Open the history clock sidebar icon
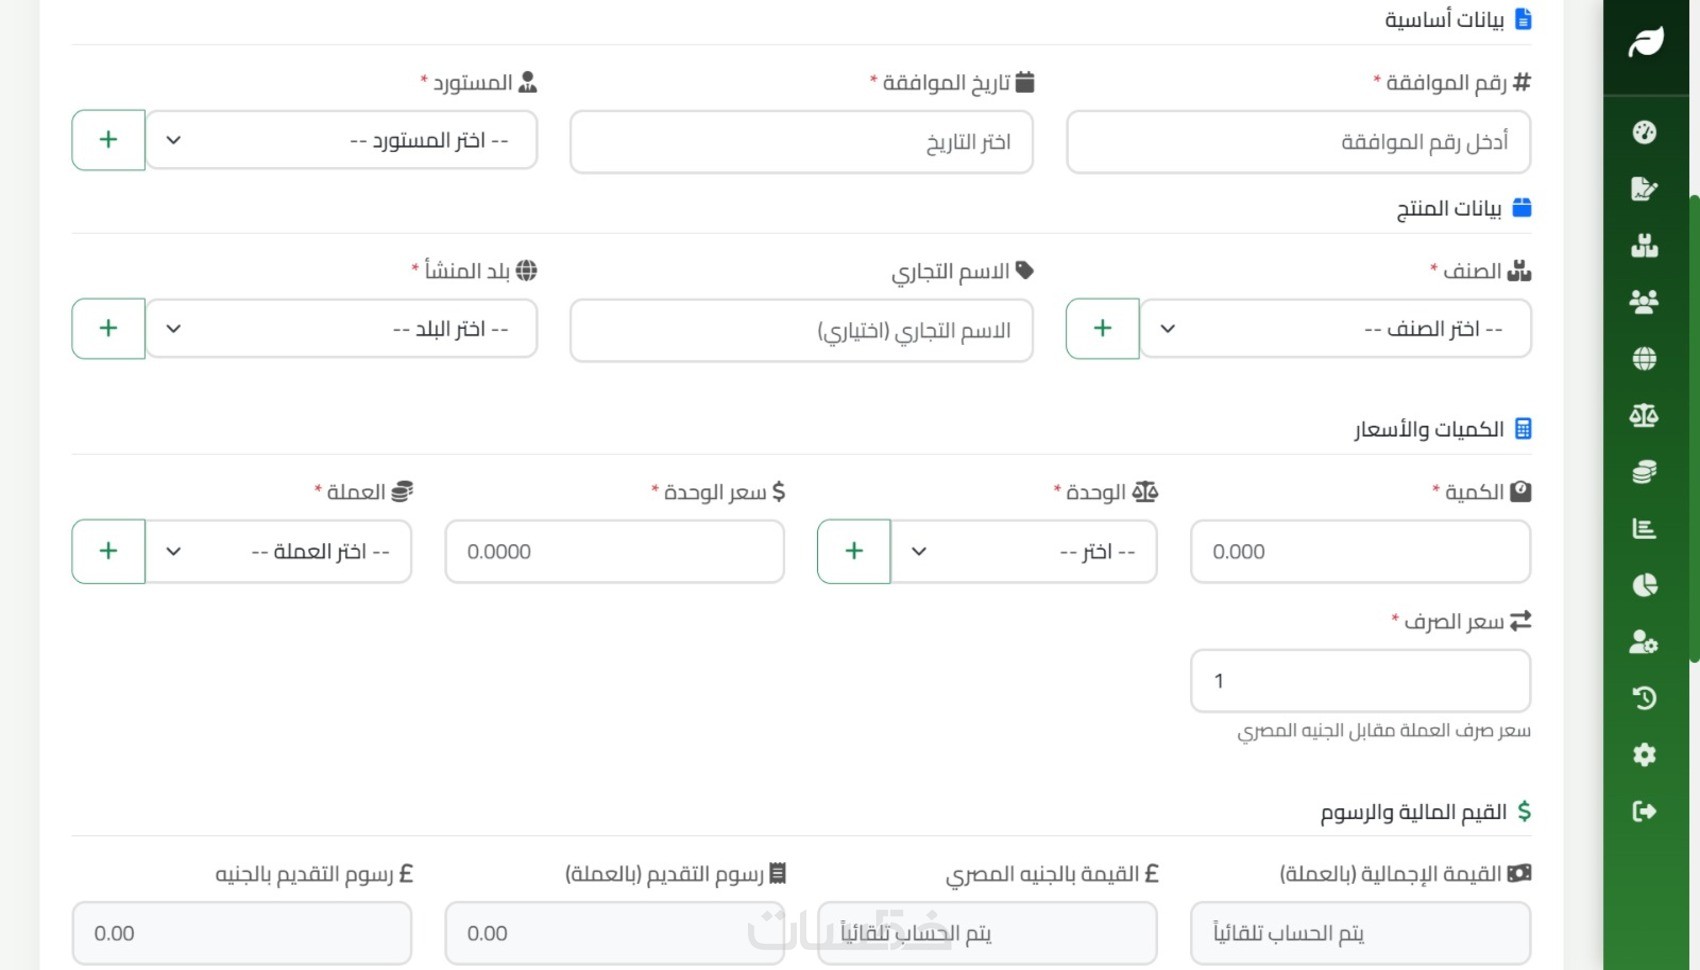1700x970 pixels. tap(1644, 697)
